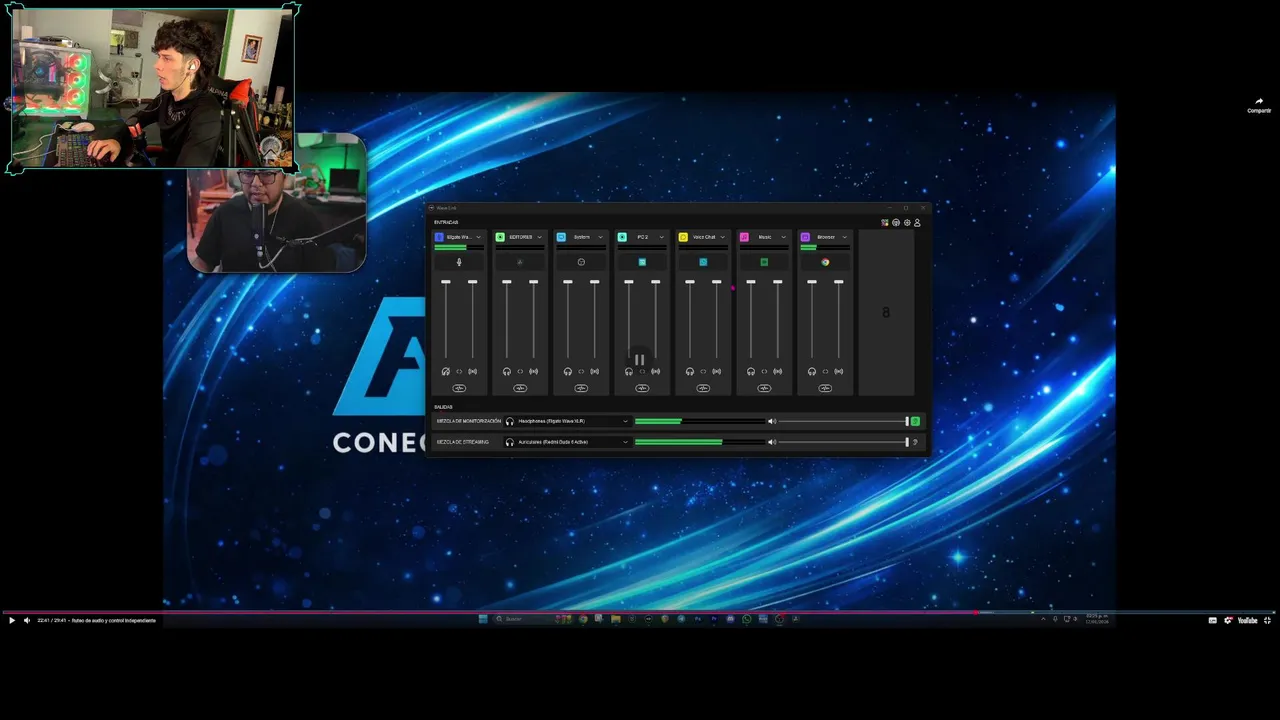Click the PC 2 channel color icon
This screenshot has width=1280, height=720.
tap(622, 237)
